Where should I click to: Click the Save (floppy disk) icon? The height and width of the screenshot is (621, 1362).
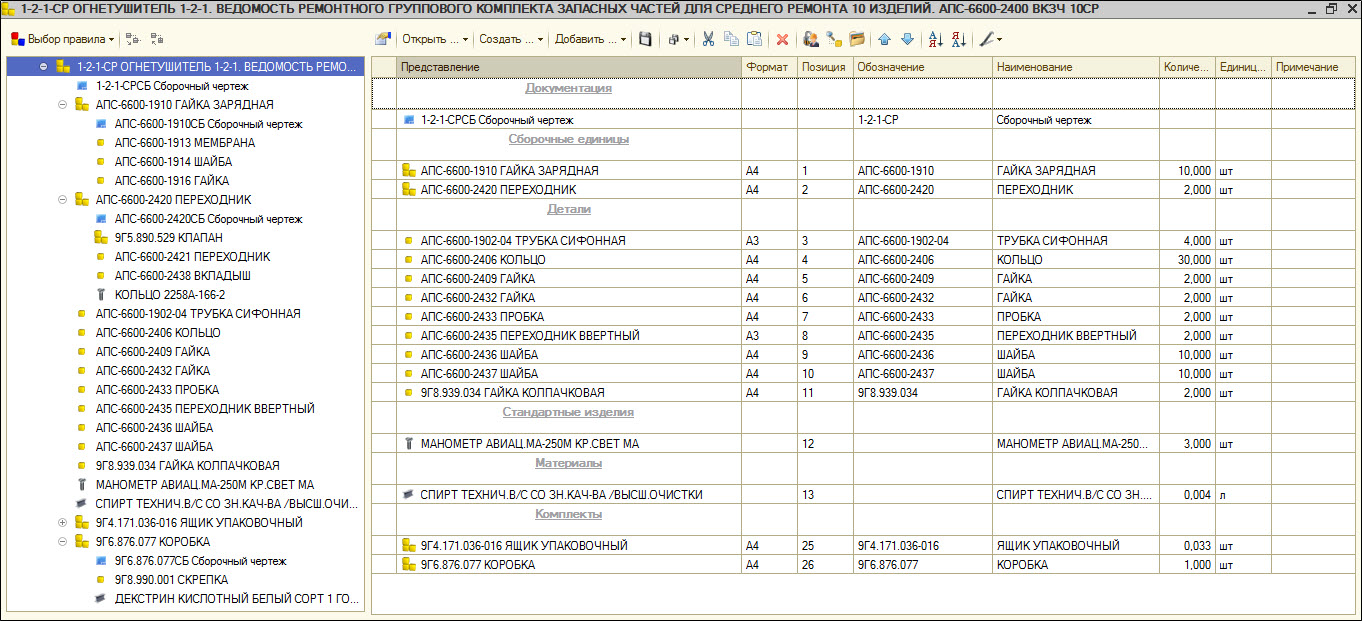pos(646,40)
